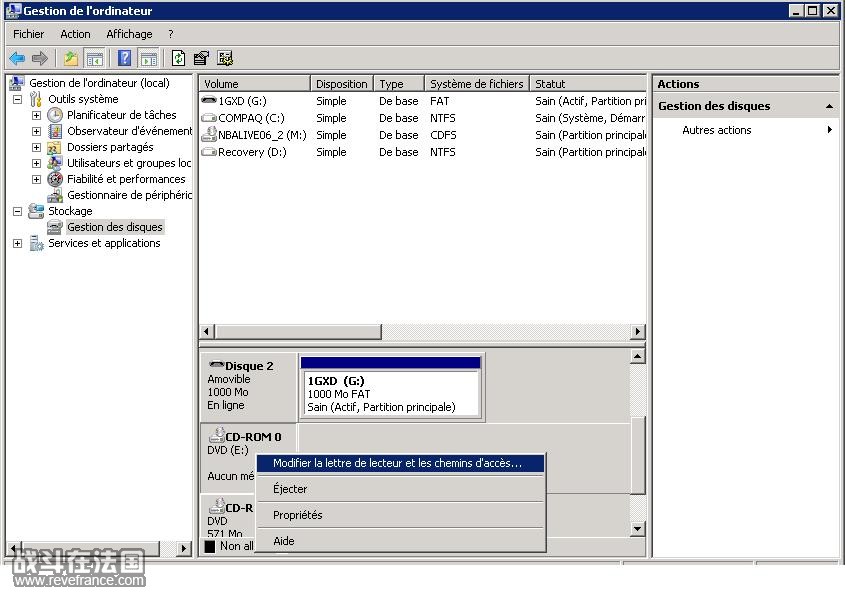Click the Refresh toolbar icon
The width and height of the screenshot is (845, 600).
178,58
